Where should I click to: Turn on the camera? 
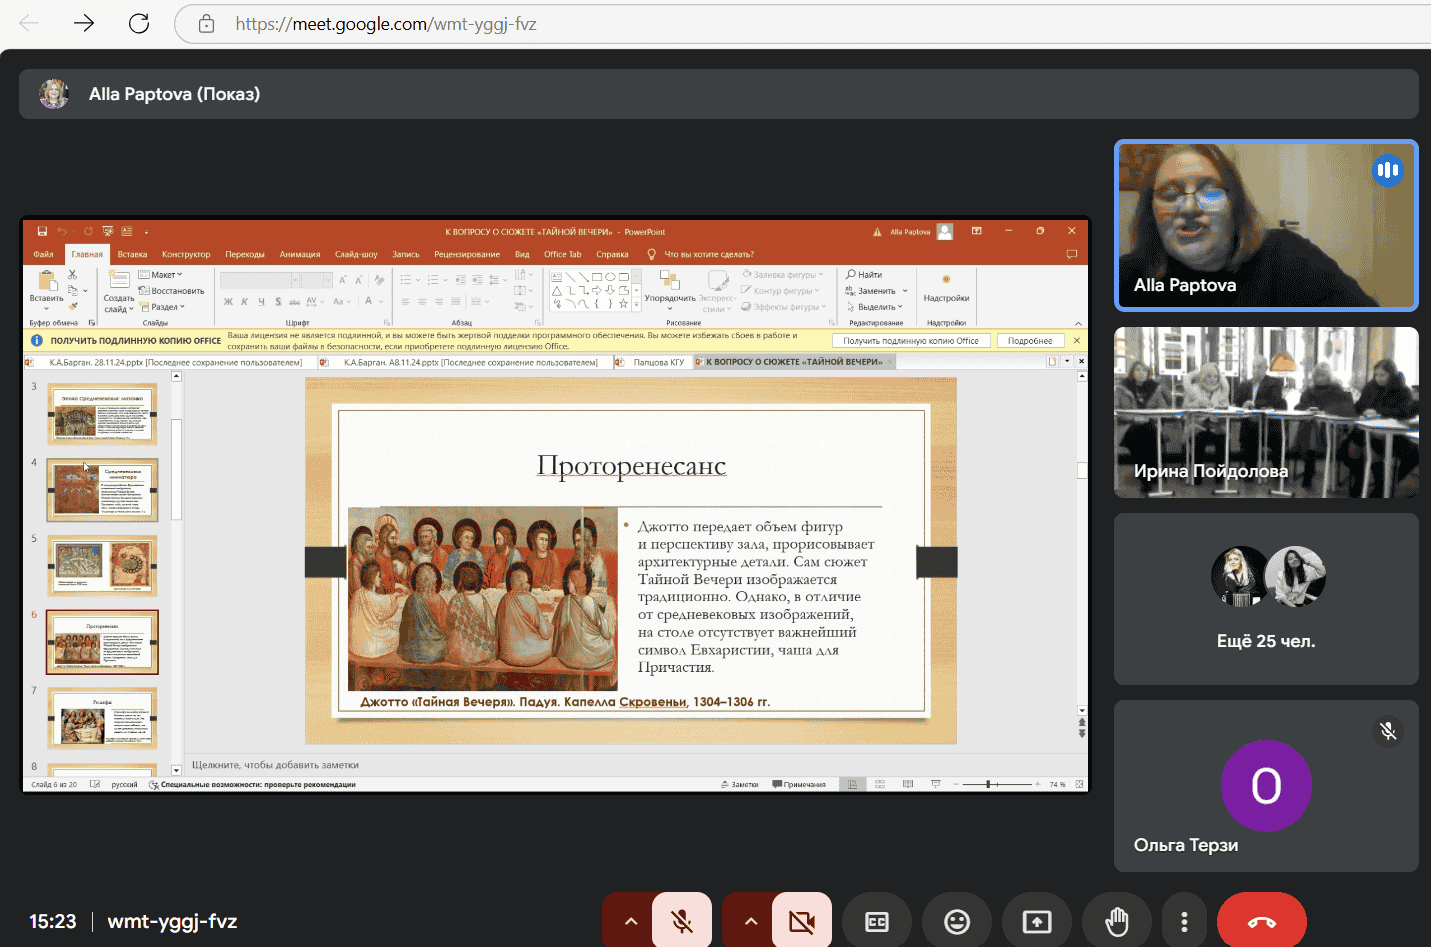(801, 921)
